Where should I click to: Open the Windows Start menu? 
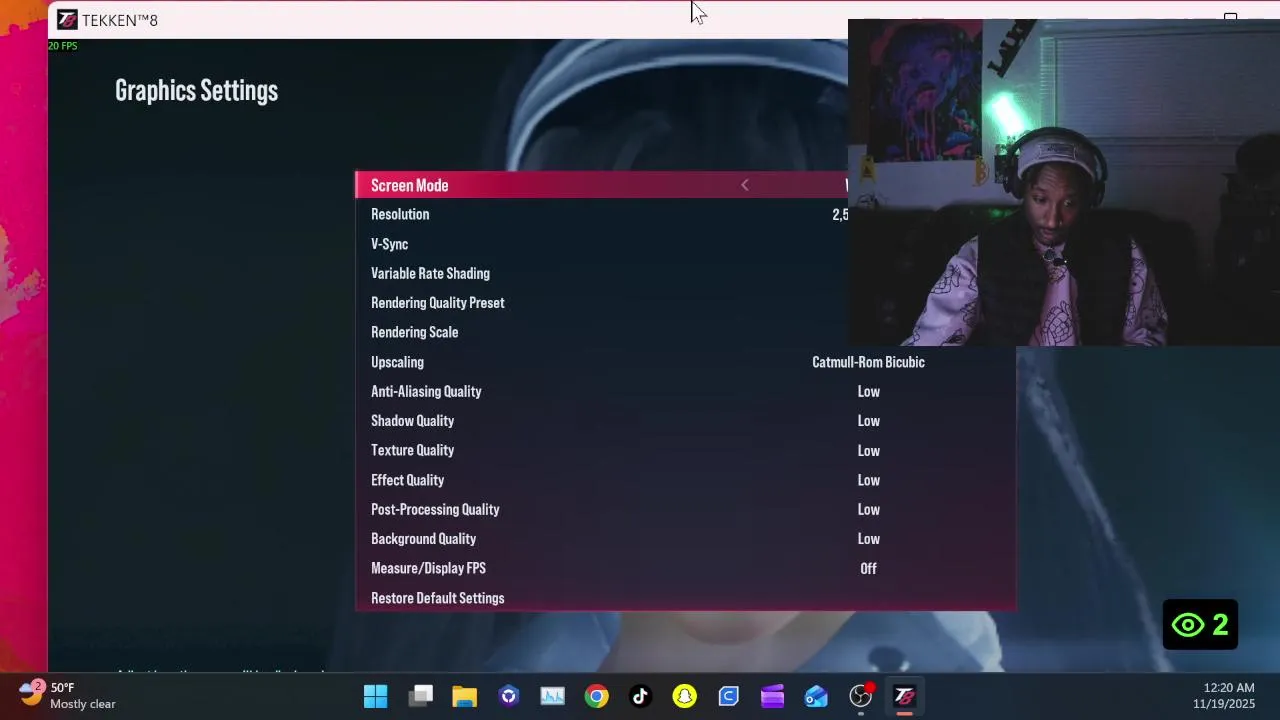click(x=376, y=696)
